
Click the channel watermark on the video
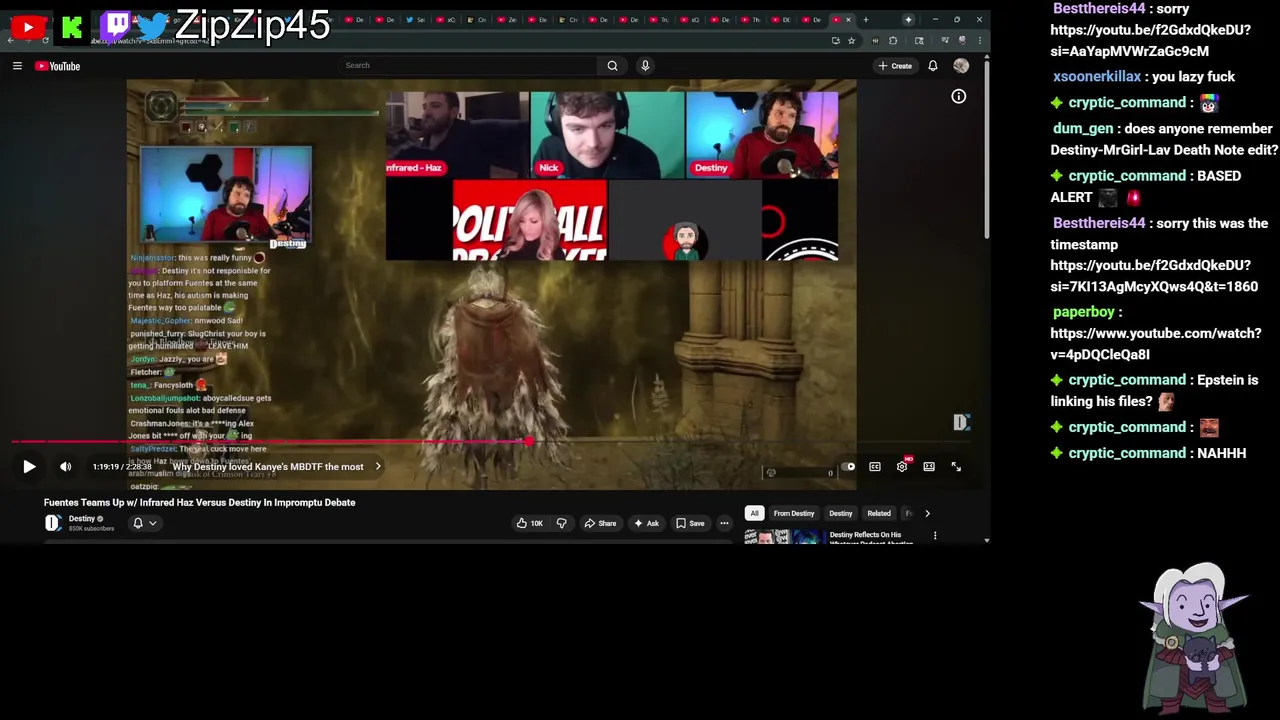[x=960, y=422]
